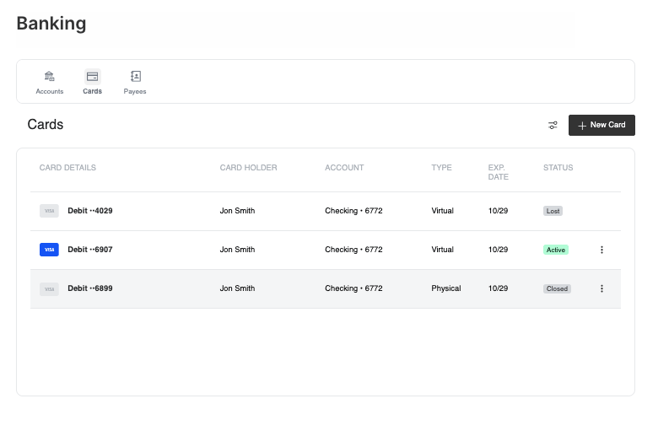This screenshot has width=669, height=447.
Task: Open the card filter settings icon
Action: pyautogui.click(x=553, y=125)
